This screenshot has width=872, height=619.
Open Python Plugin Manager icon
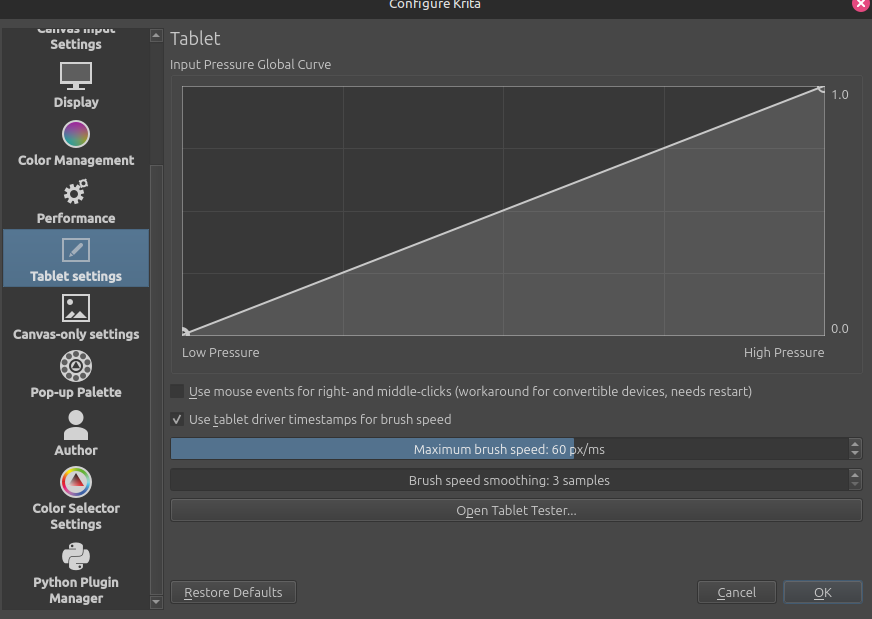click(x=76, y=556)
